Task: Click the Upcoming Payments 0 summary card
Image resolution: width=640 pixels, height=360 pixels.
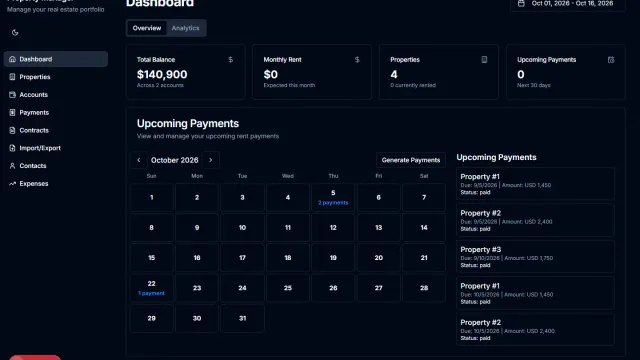Action: 566,72
